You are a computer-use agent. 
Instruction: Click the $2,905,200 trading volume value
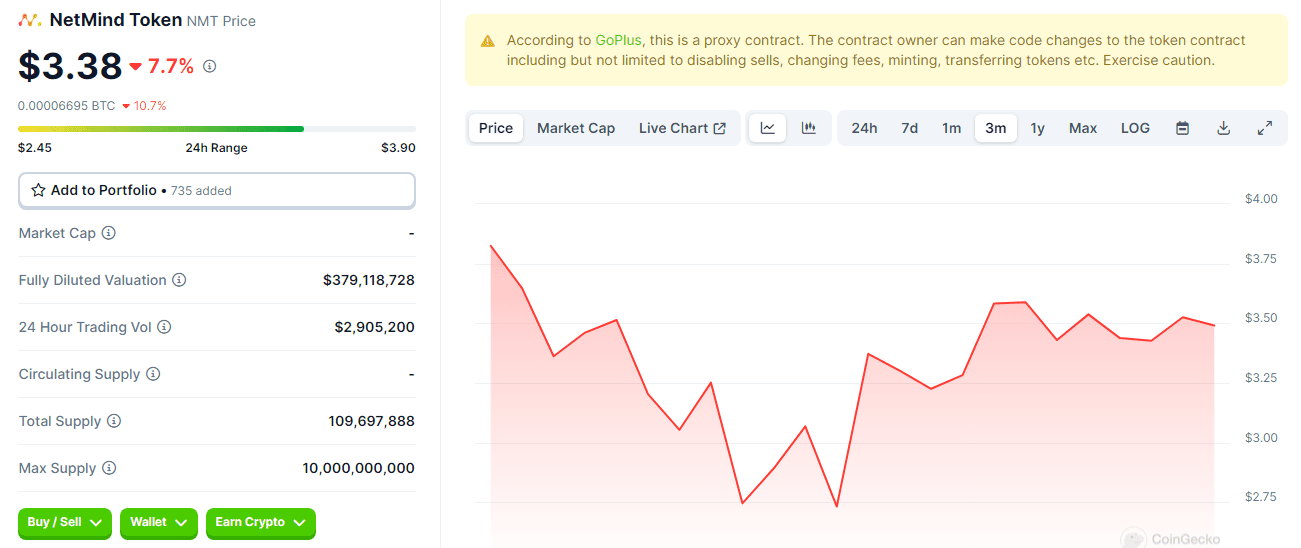coord(375,327)
